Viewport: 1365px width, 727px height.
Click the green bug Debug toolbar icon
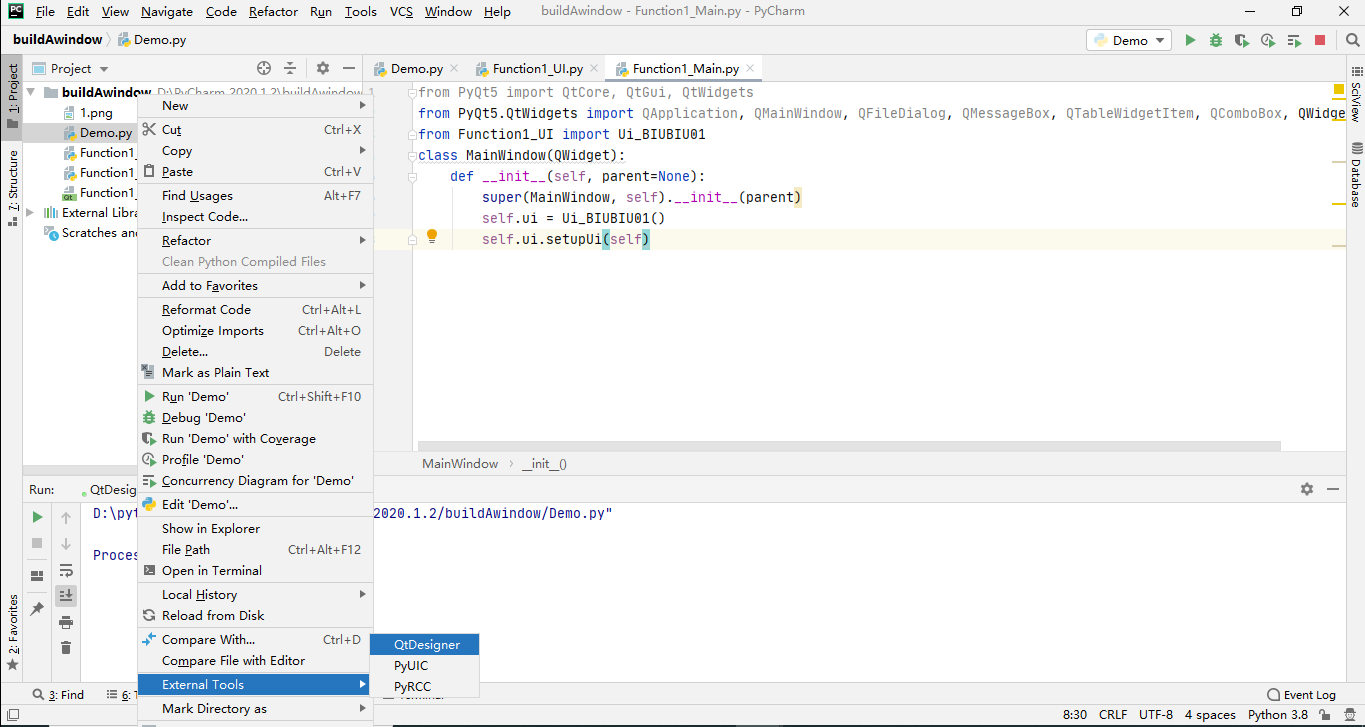(1216, 40)
